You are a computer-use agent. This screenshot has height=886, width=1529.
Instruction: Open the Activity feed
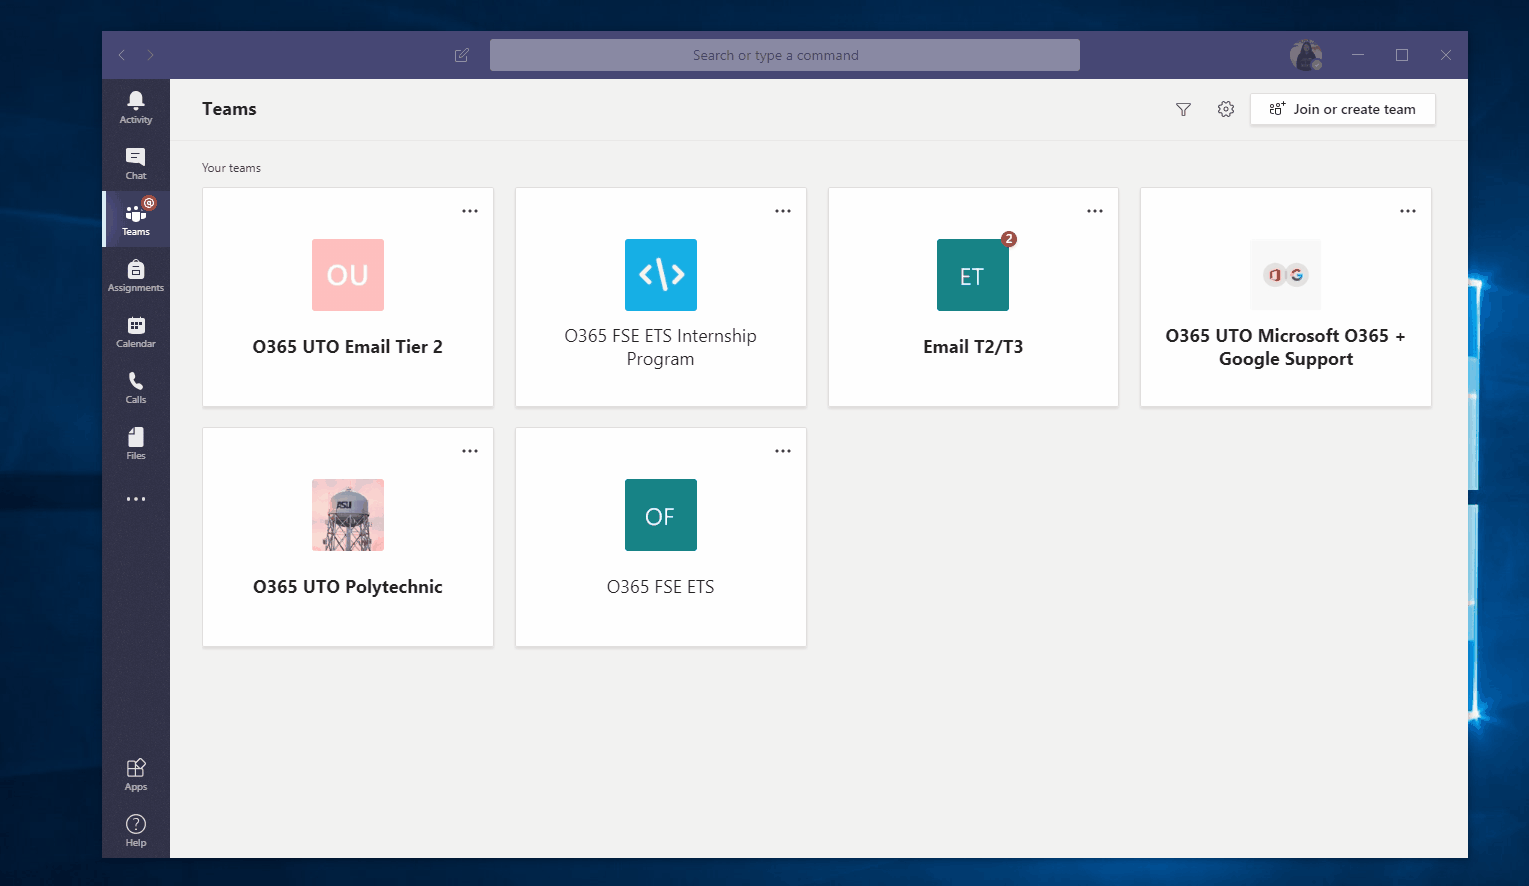(x=136, y=106)
